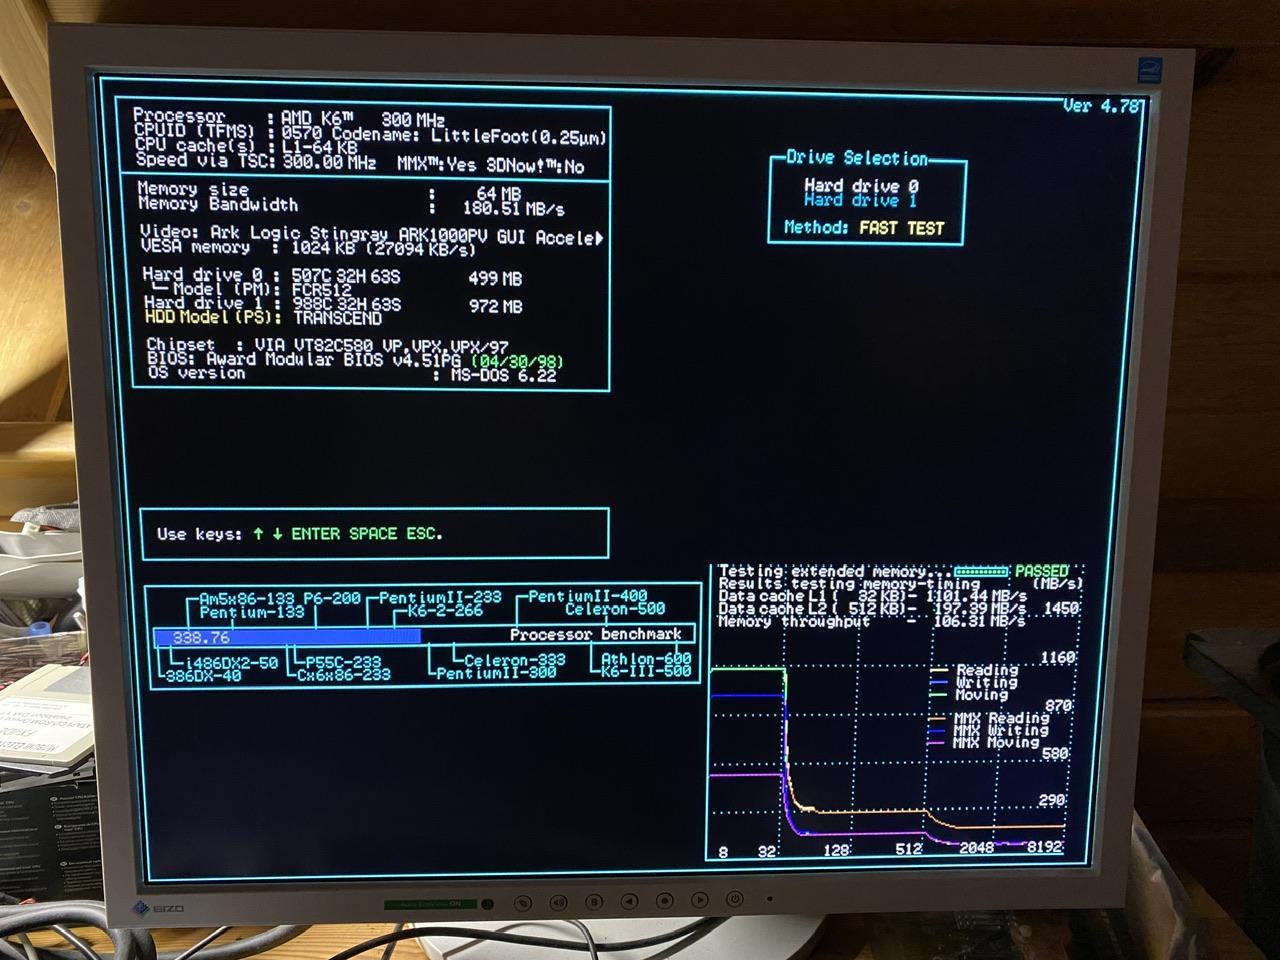Screen dimensions: 1280x960
Task: Click the 'L1-64 KB' CPU cache value
Action: click(x=319, y=147)
